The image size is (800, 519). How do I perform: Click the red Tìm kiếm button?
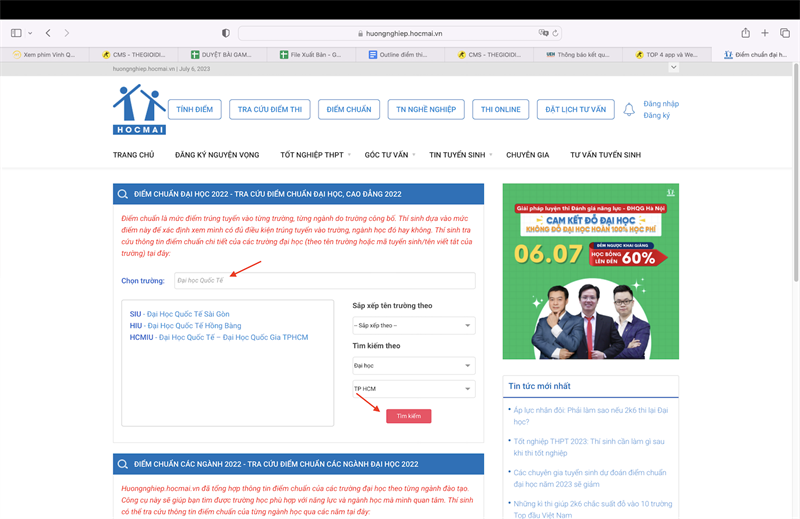409,416
